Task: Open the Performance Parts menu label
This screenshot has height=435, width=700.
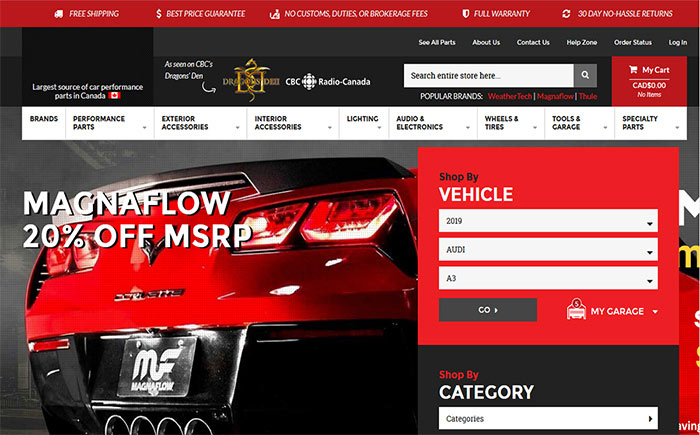Action: (x=99, y=123)
